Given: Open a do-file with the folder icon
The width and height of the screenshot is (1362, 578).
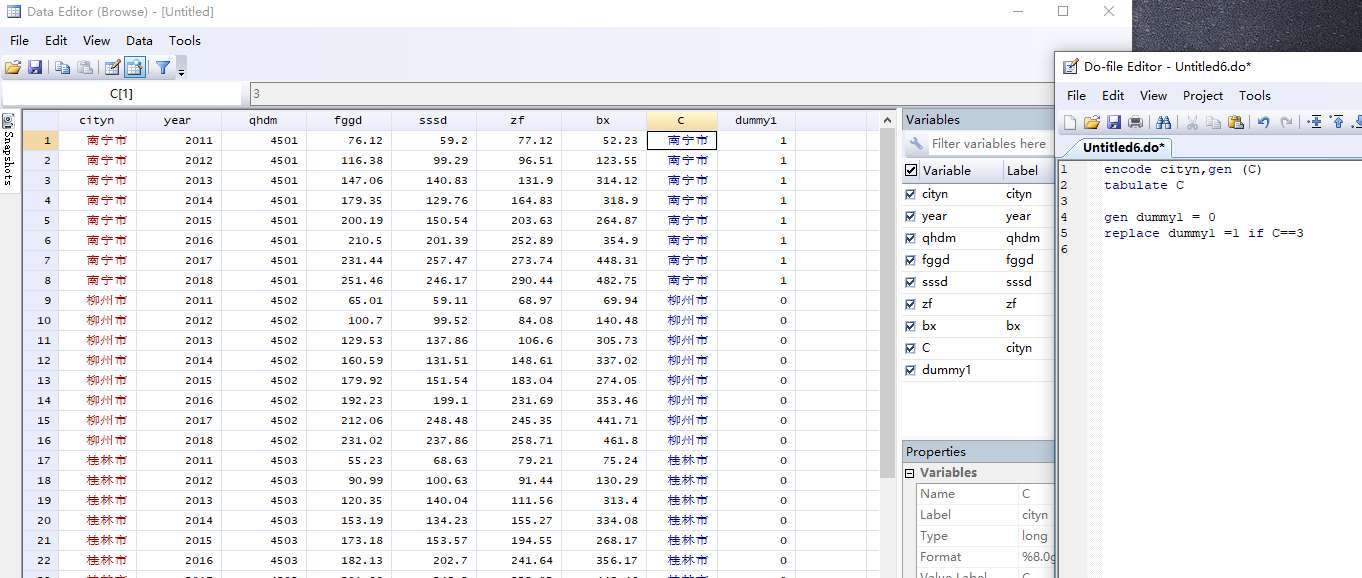Looking at the screenshot, I should click(x=1091, y=122).
